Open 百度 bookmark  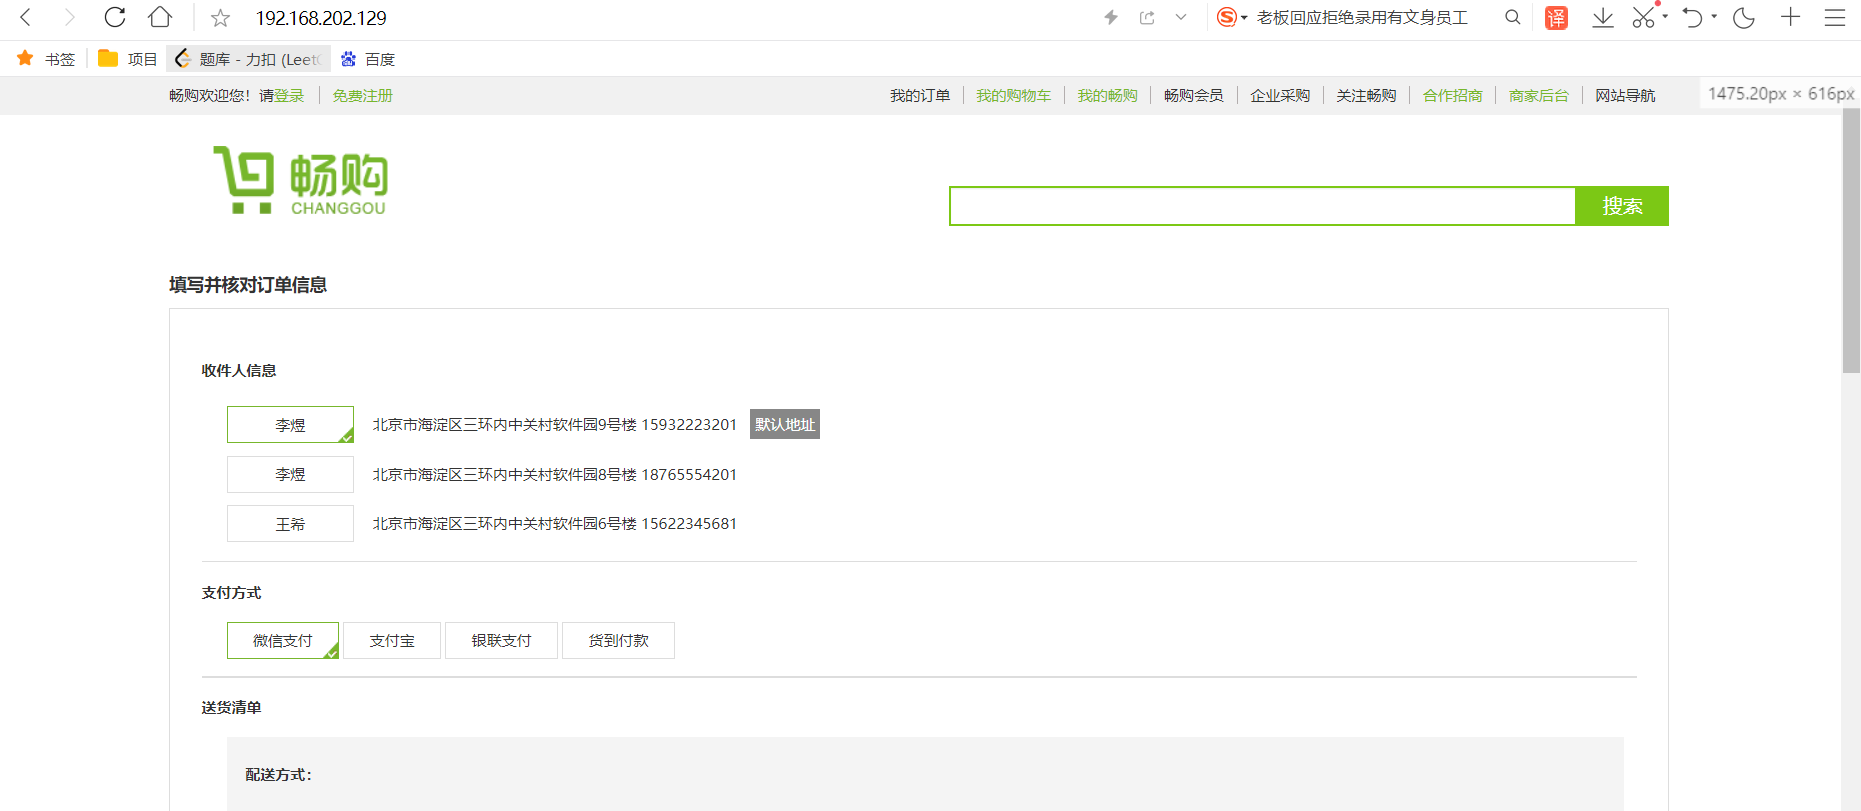(x=368, y=59)
